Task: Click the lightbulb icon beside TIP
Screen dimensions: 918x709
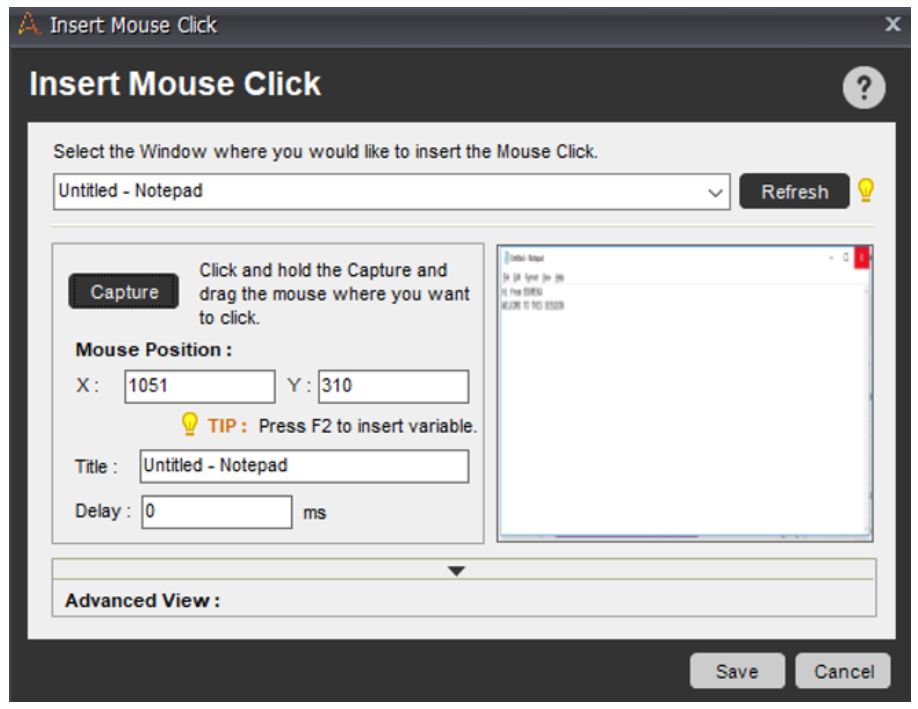Action: pyautogui.click(x=190, y=424)
